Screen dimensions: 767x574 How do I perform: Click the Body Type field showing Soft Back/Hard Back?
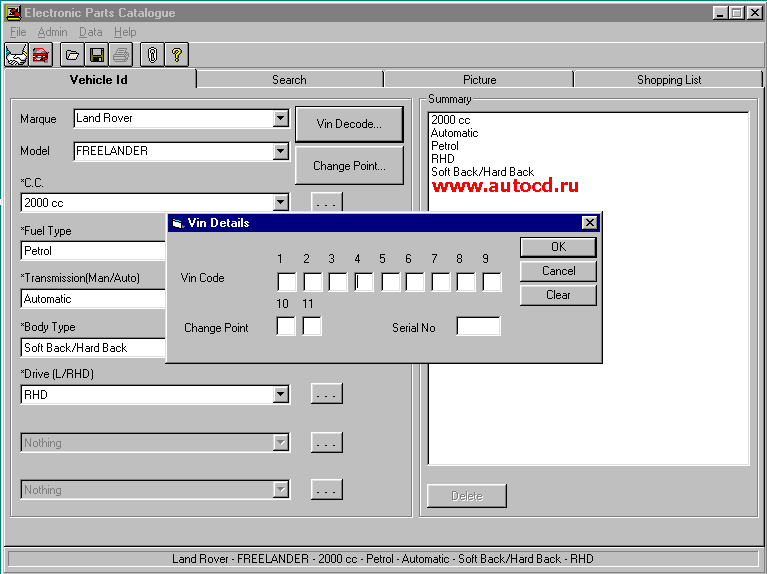pyautogui.click(x=93, y=348)
